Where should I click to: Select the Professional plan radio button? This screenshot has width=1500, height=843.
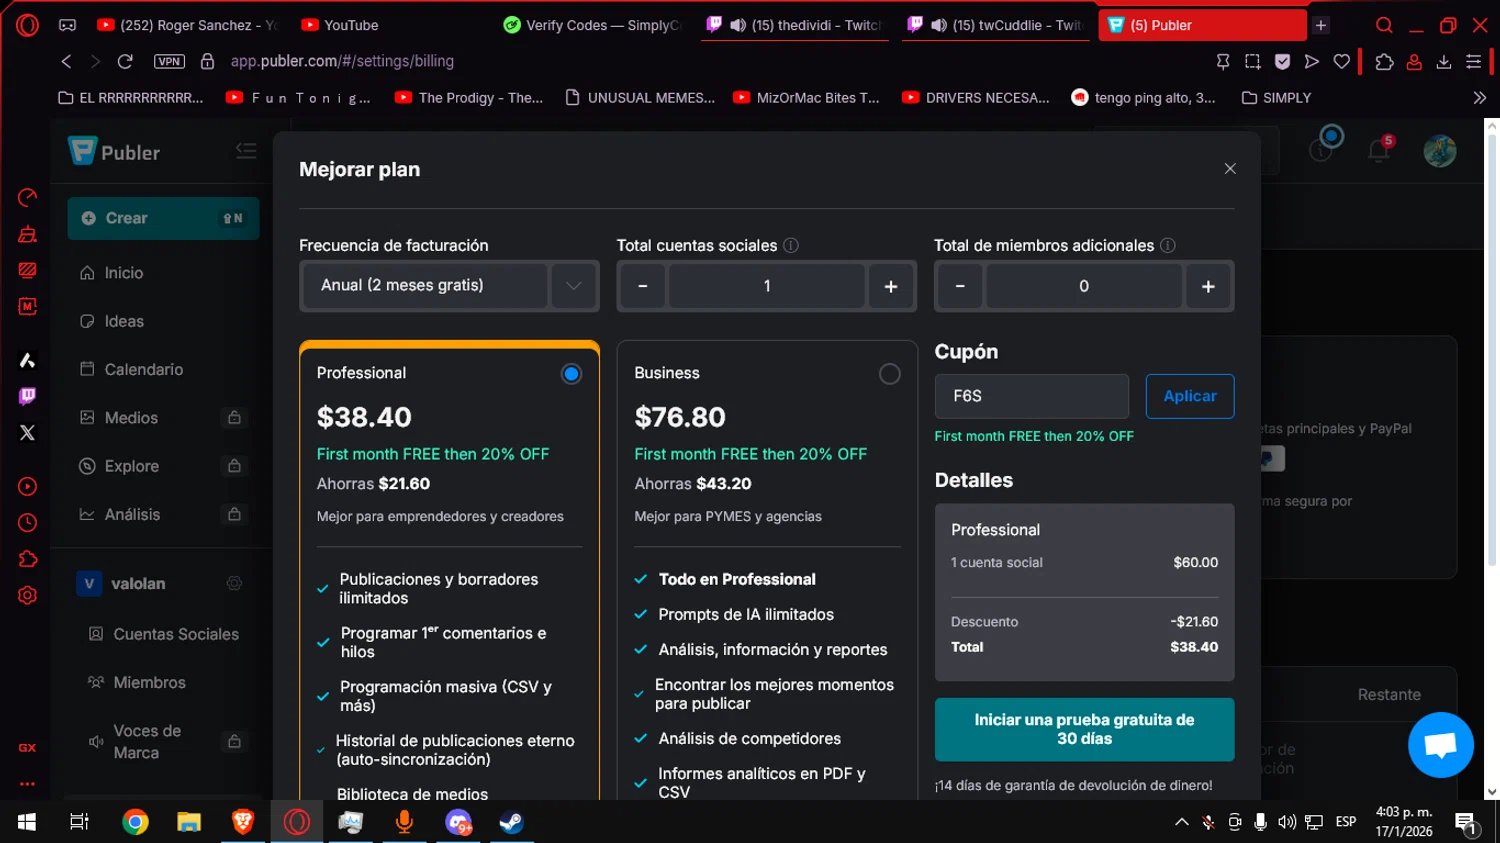(571, 374)
